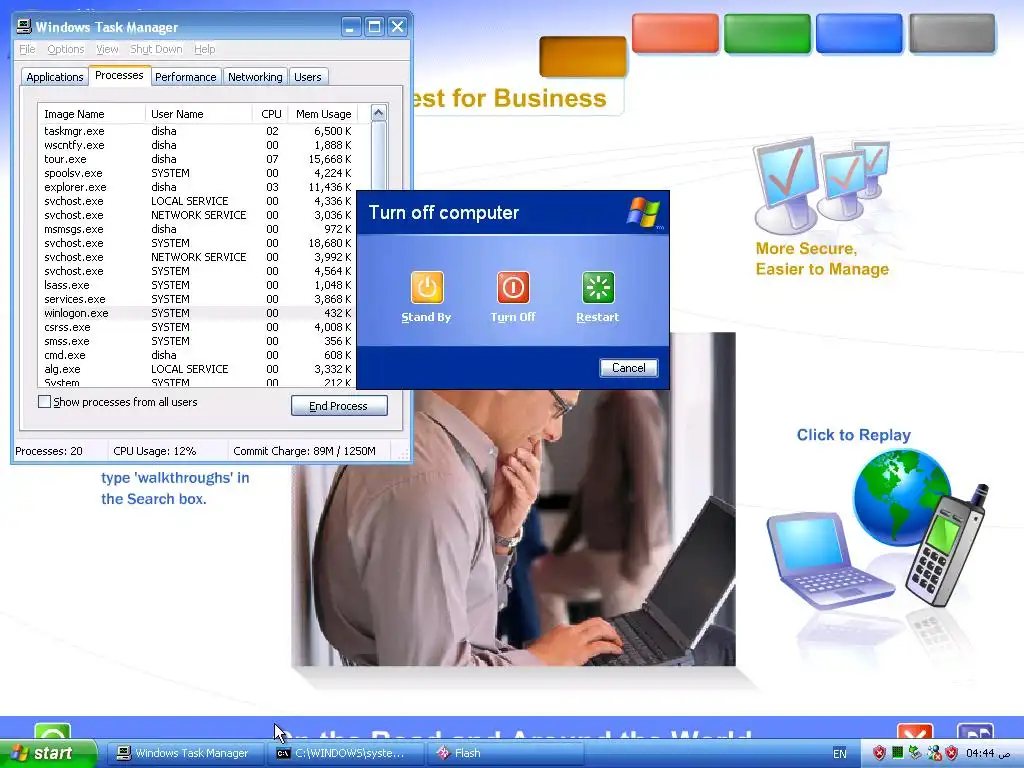Viewport: 1024px width, 768px height.
Task: Select the services.exe process
Action: pyautogui.click(x=198, y=299)
